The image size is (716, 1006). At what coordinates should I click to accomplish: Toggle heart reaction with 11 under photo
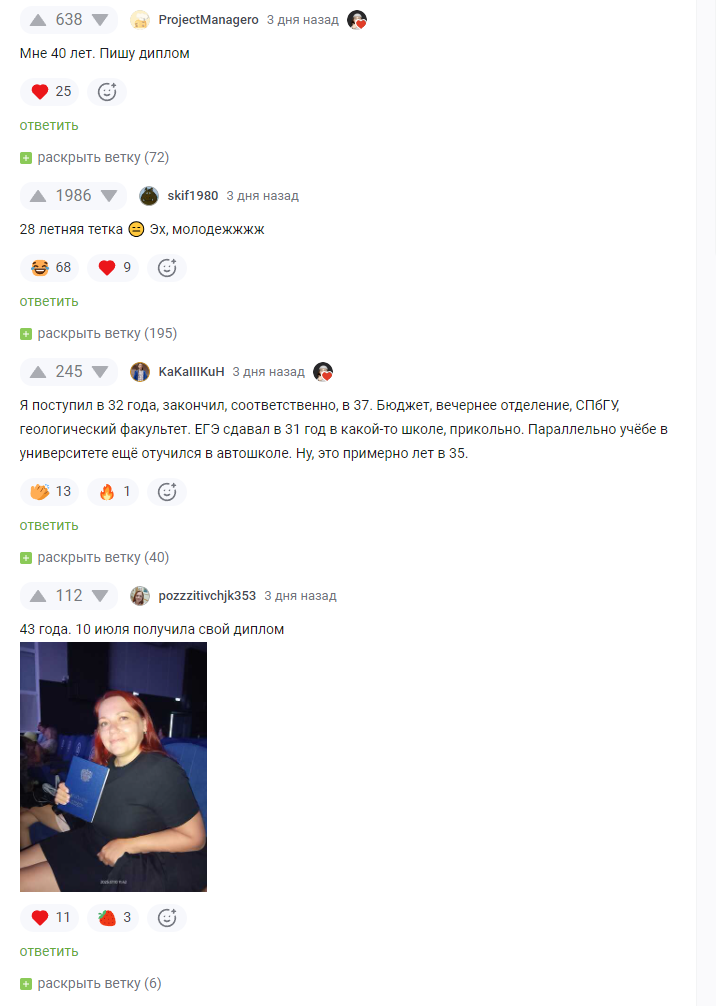50,917
